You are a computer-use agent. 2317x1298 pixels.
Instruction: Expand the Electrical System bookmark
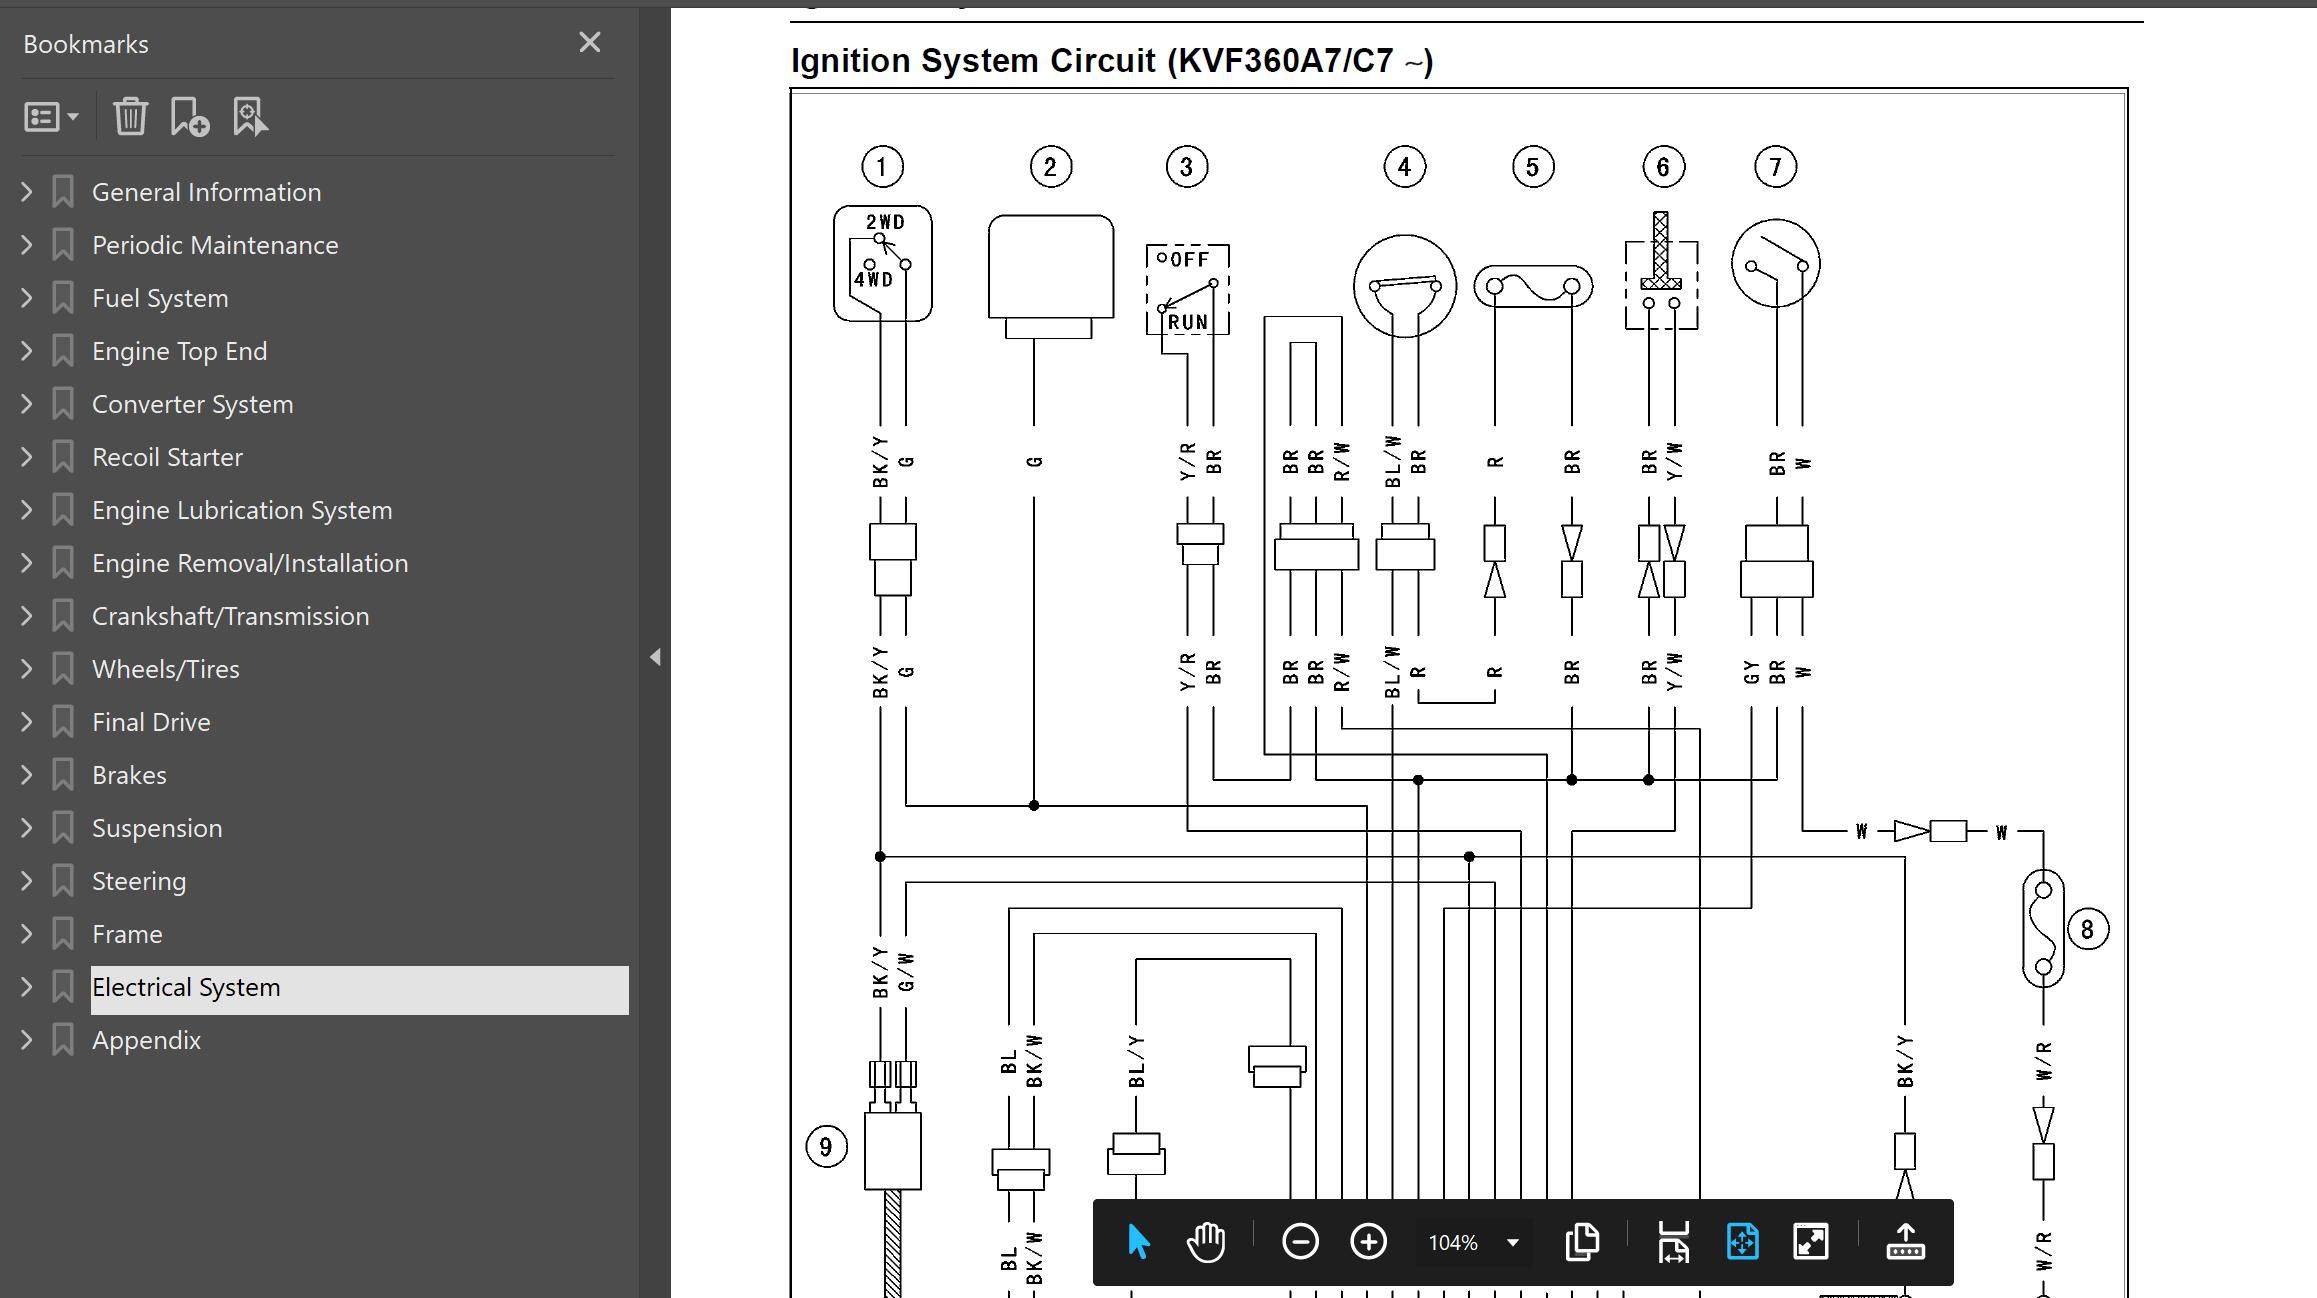pyautogui.click(x=27, y=986)
